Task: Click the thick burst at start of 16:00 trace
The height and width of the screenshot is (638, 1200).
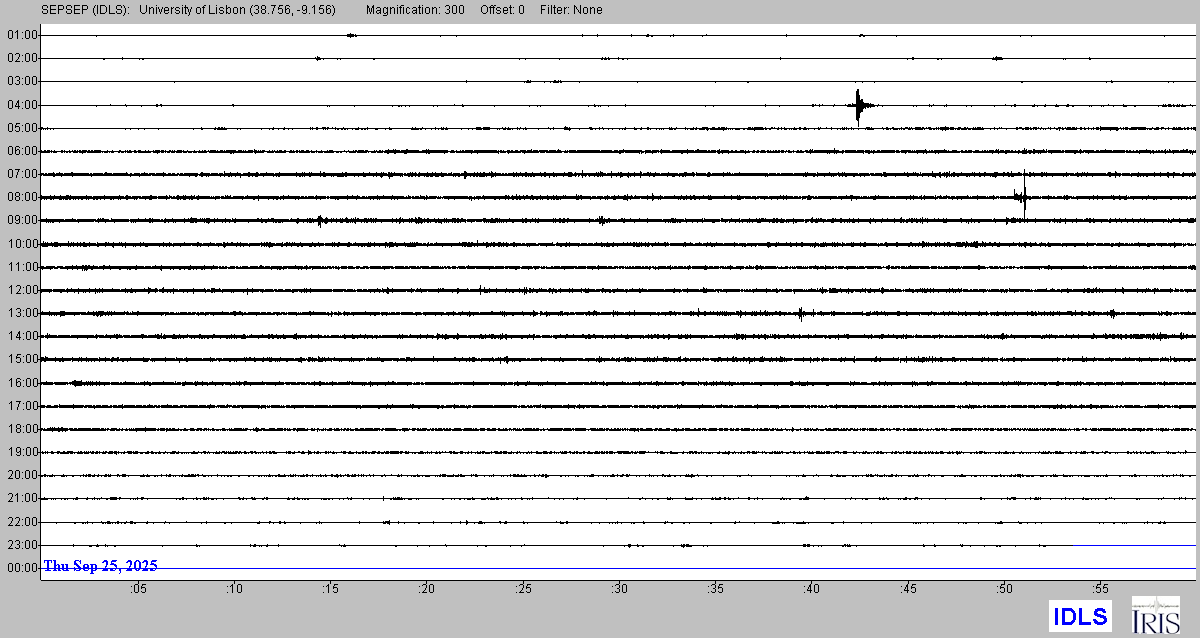Action: (x=78, y=383)
